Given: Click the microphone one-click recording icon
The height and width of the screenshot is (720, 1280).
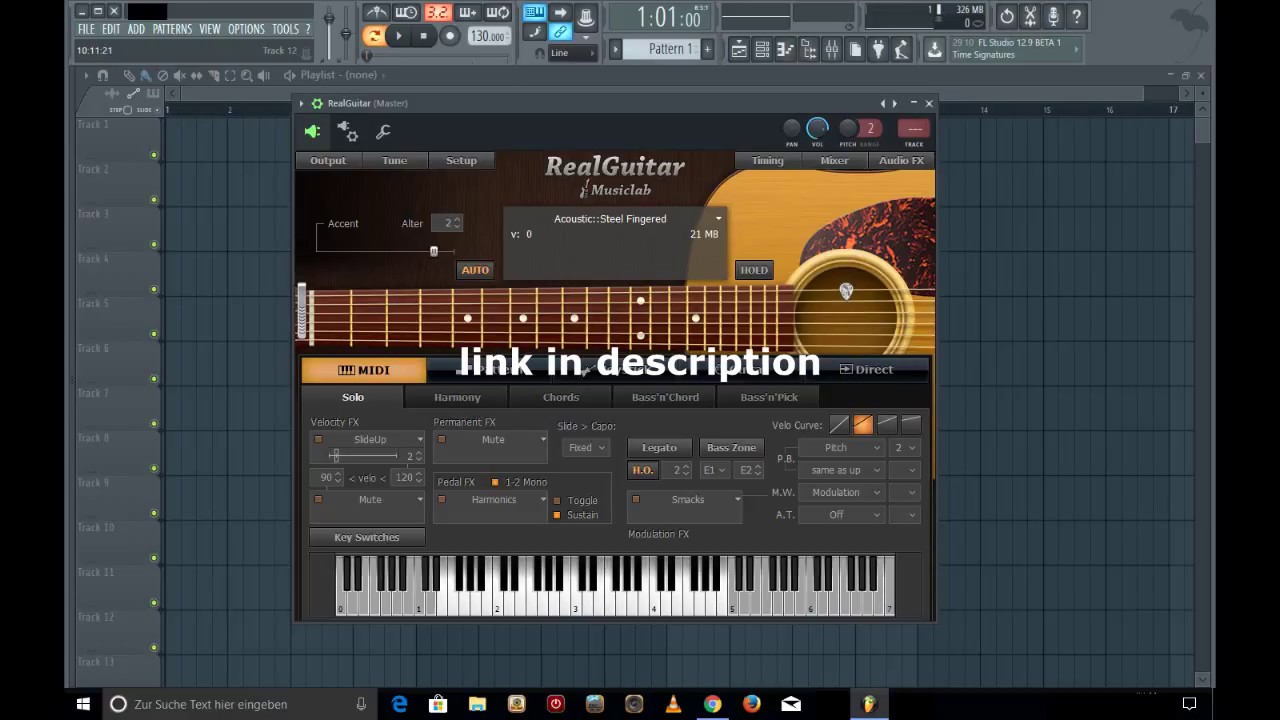Looking at the screenshot, I should [1053, 16].
